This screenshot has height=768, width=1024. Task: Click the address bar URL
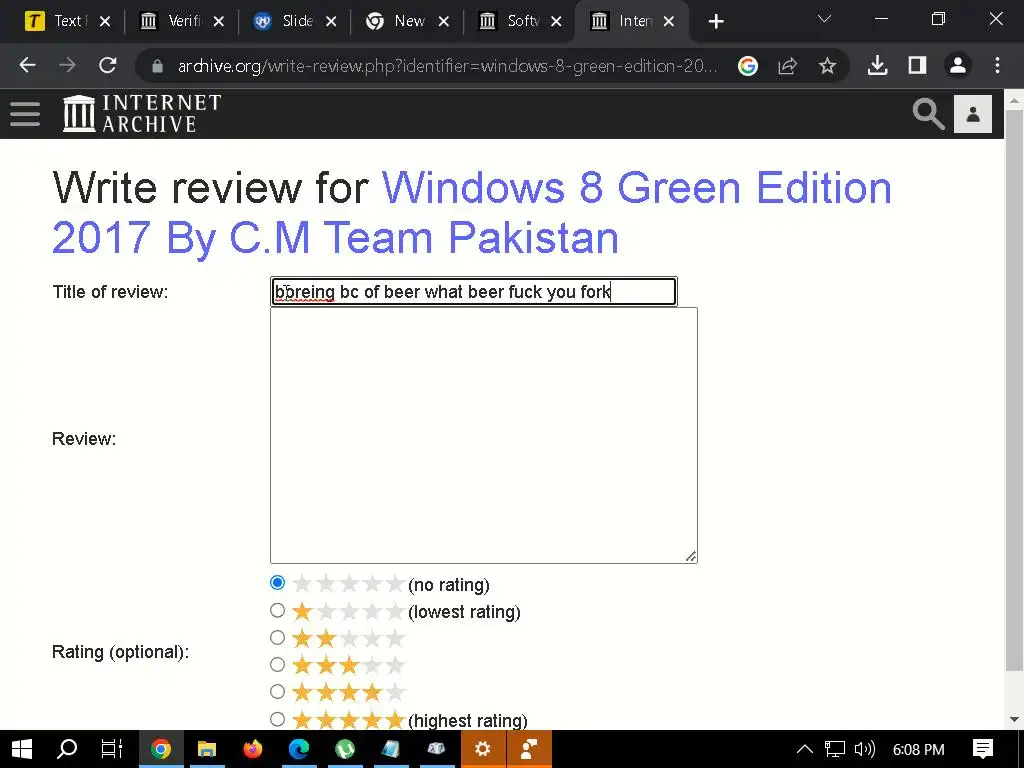pyautogui.click(x=447, y=66)
